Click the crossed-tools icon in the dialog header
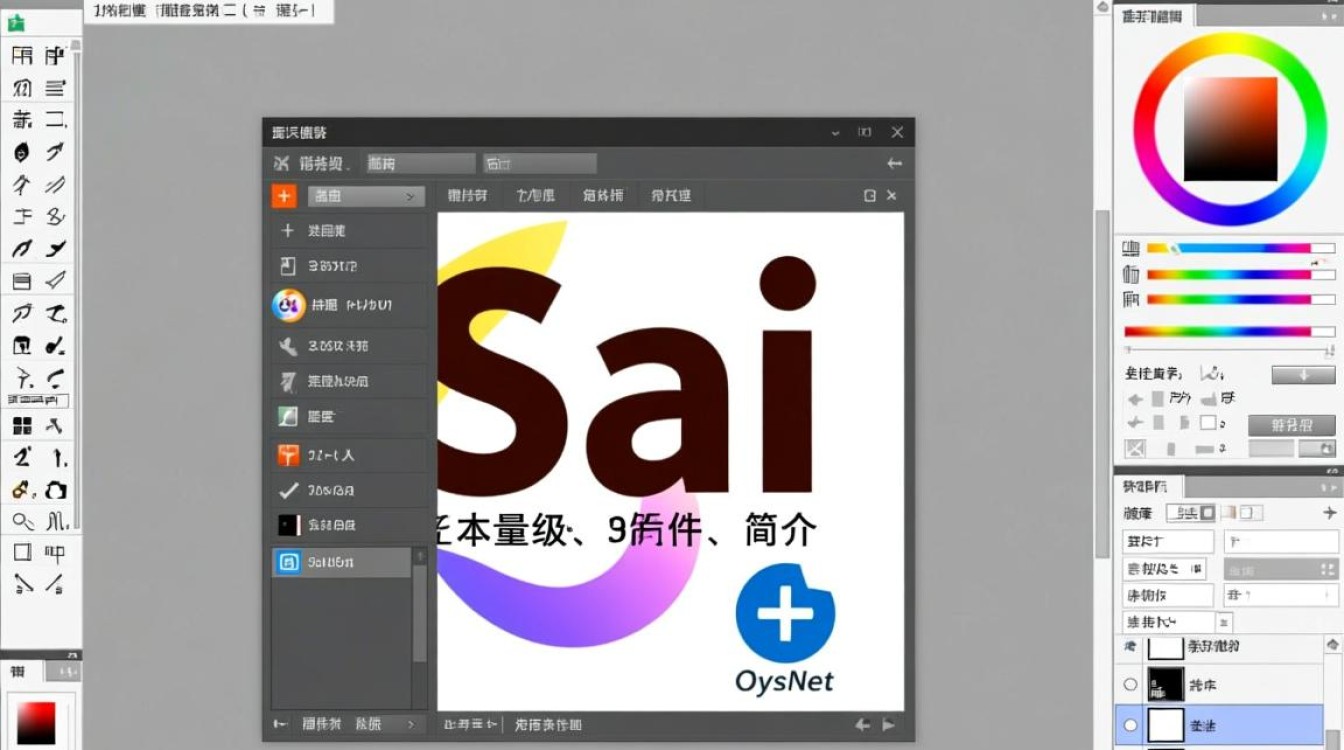Screen dimensions: 1344x750 pos(282,163)
